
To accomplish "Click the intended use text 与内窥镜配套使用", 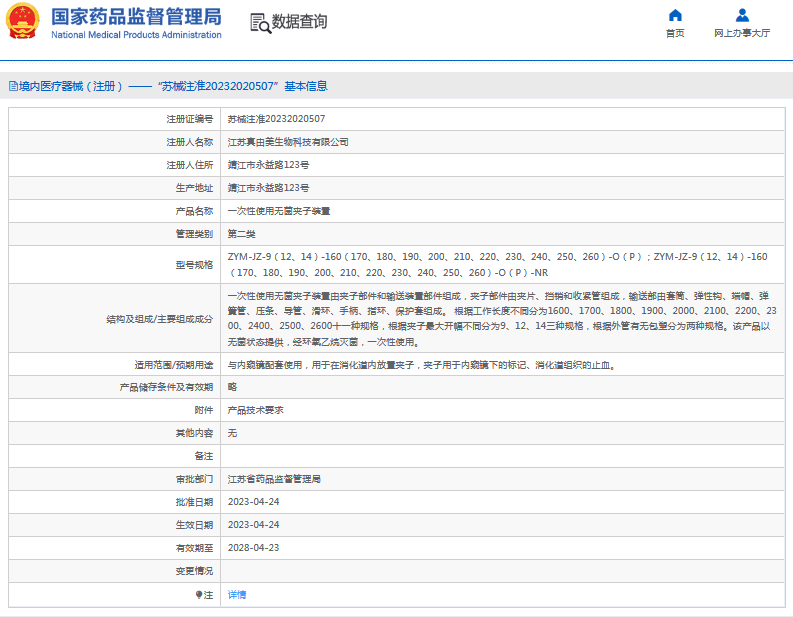I will coord(421,365).
